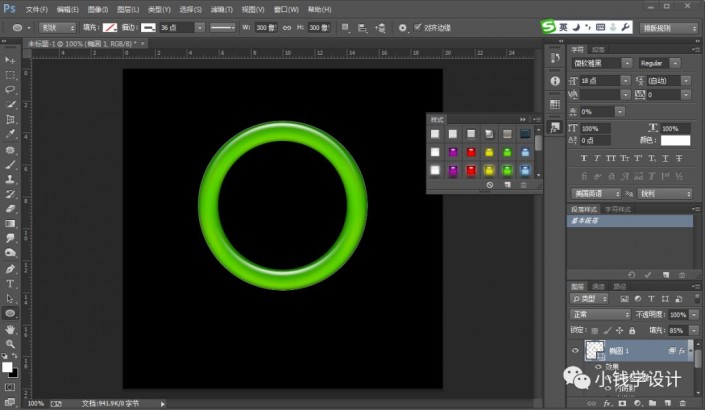Click the red glass button style preset
Screen dimensions: 705x410
[471, 152]
